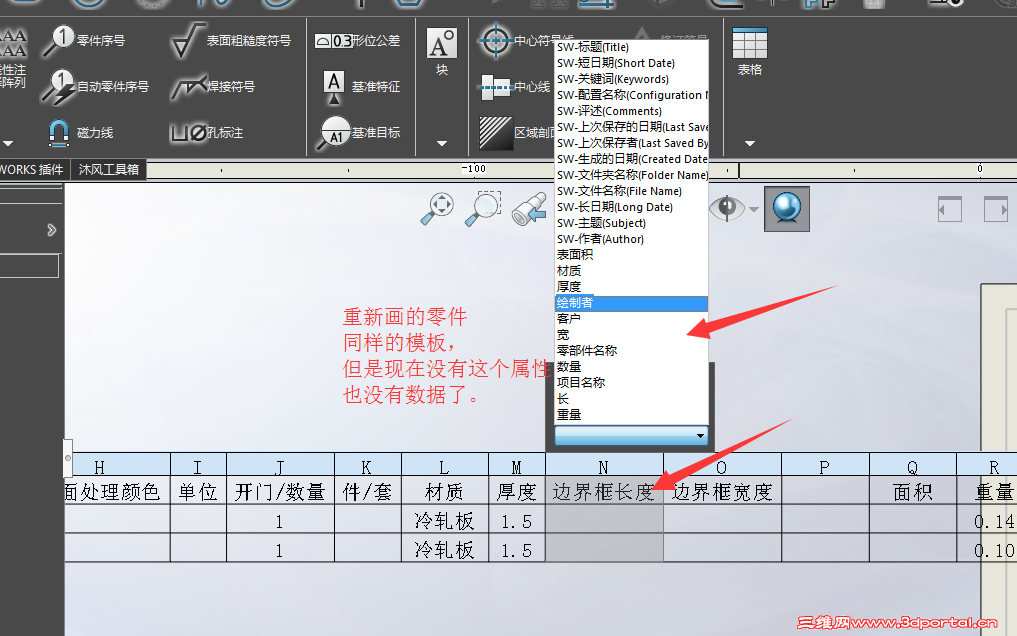The image size is (1017, 636).
Task: Select the 材质 property option
Action: [631, 270]
